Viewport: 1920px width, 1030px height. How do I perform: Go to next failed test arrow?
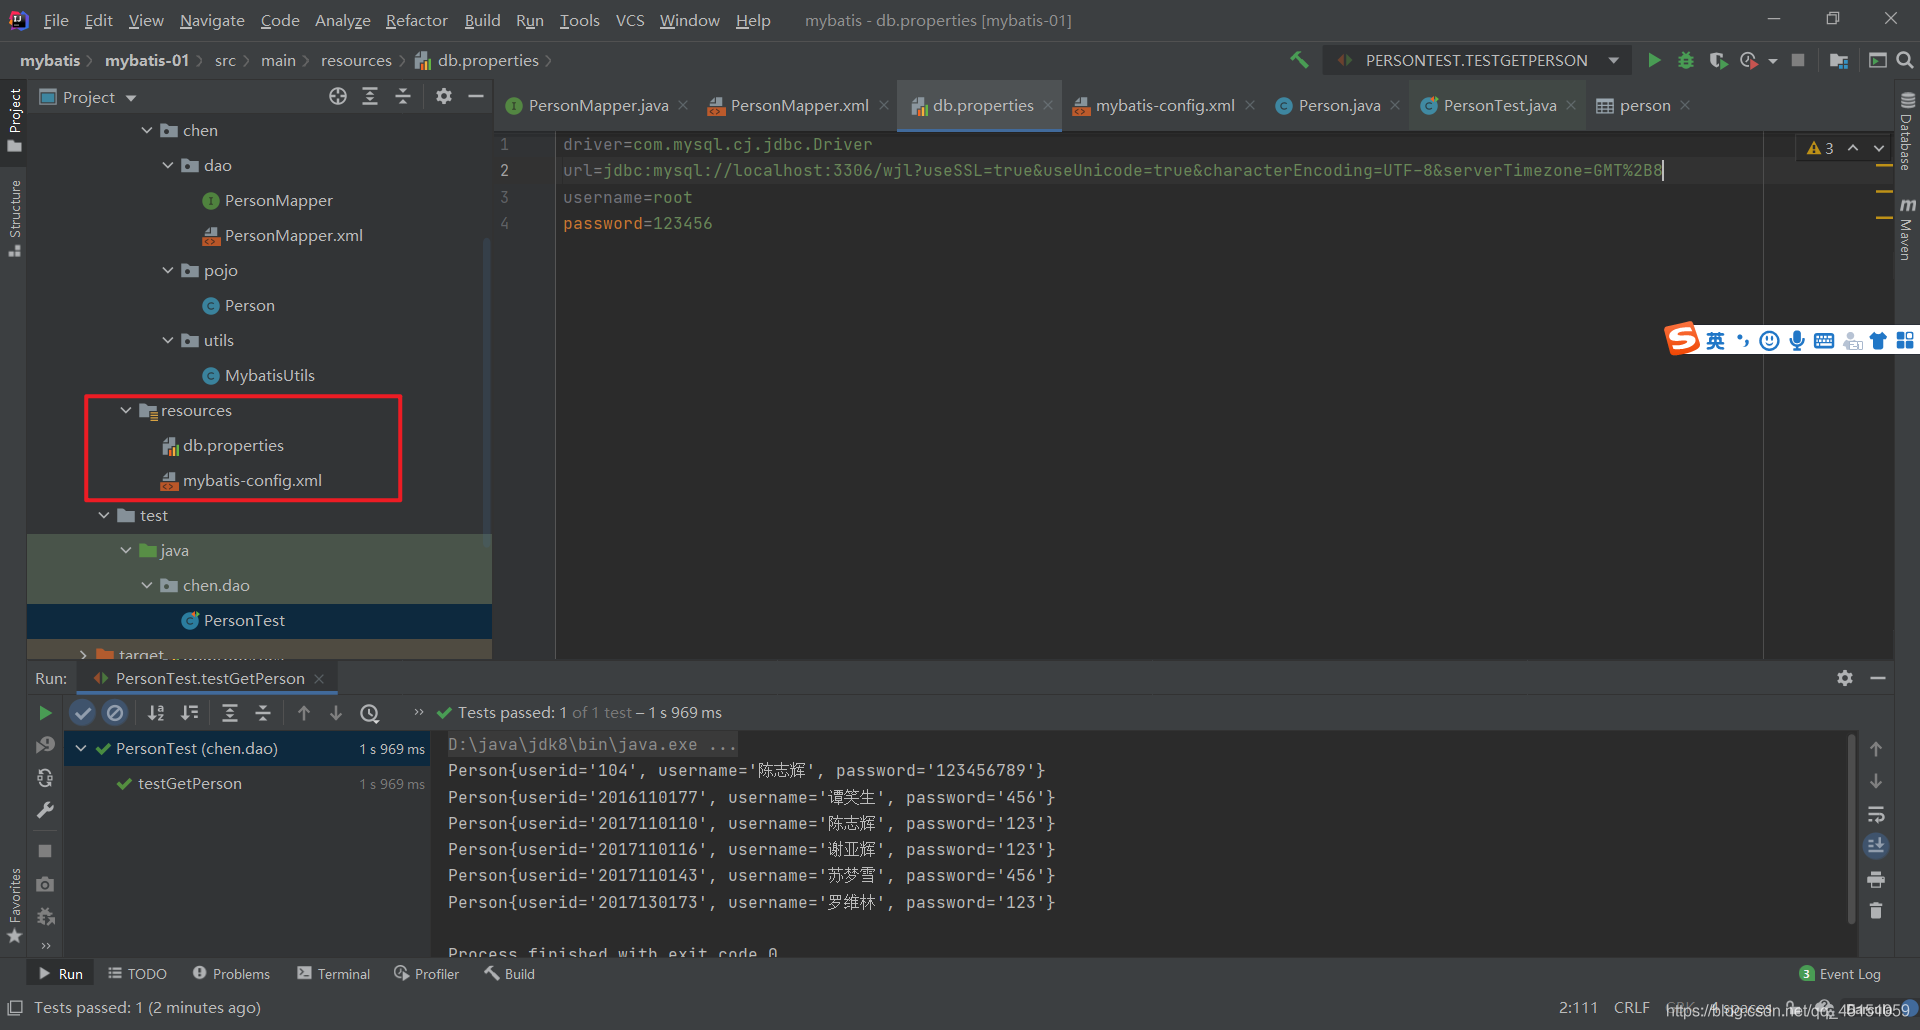point(336,713)
